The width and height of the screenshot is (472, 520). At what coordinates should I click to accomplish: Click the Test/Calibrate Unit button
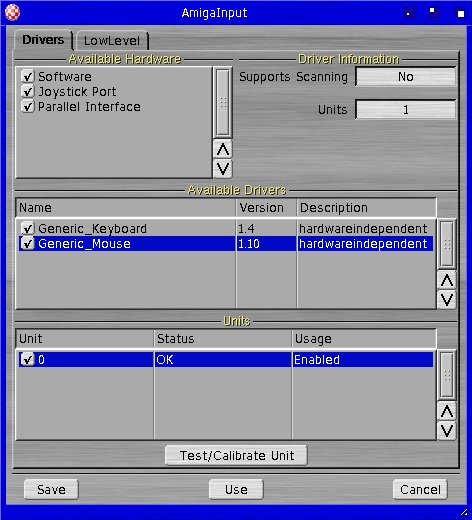pyautogui.click(x=236, y=455)
